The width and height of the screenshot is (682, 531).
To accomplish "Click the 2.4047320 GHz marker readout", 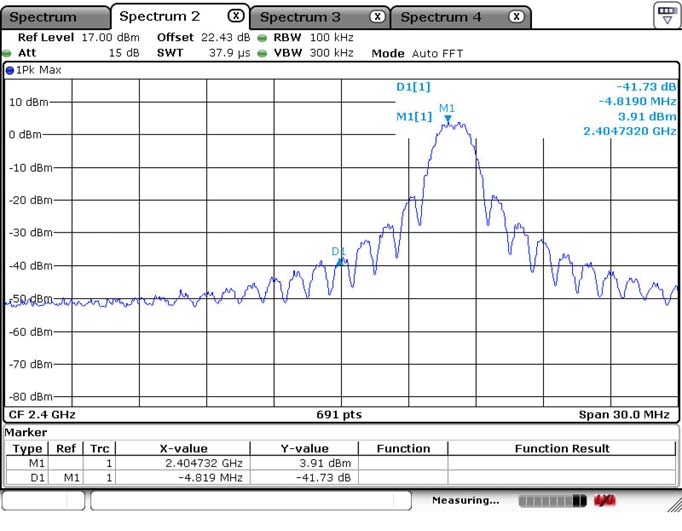I will 629,131.
